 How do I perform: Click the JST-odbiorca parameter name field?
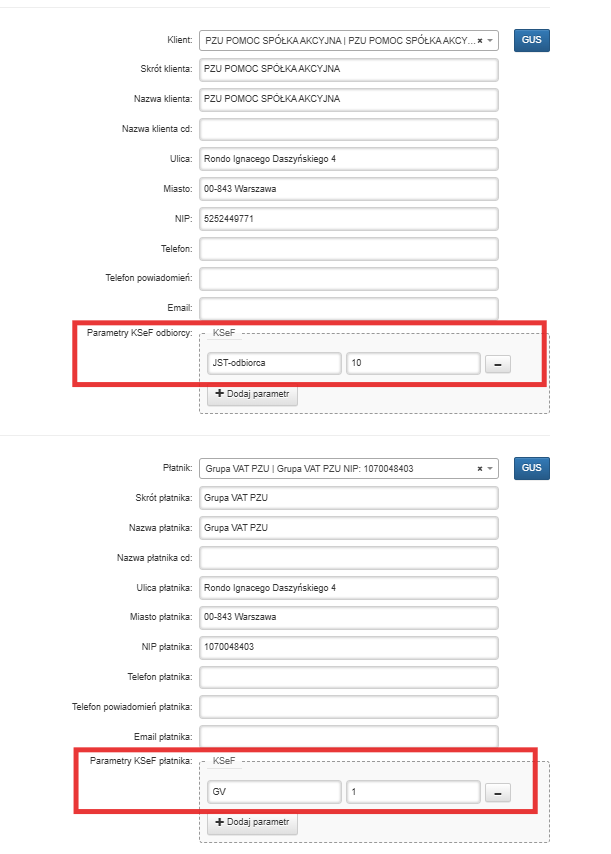(x=273, y=364)
